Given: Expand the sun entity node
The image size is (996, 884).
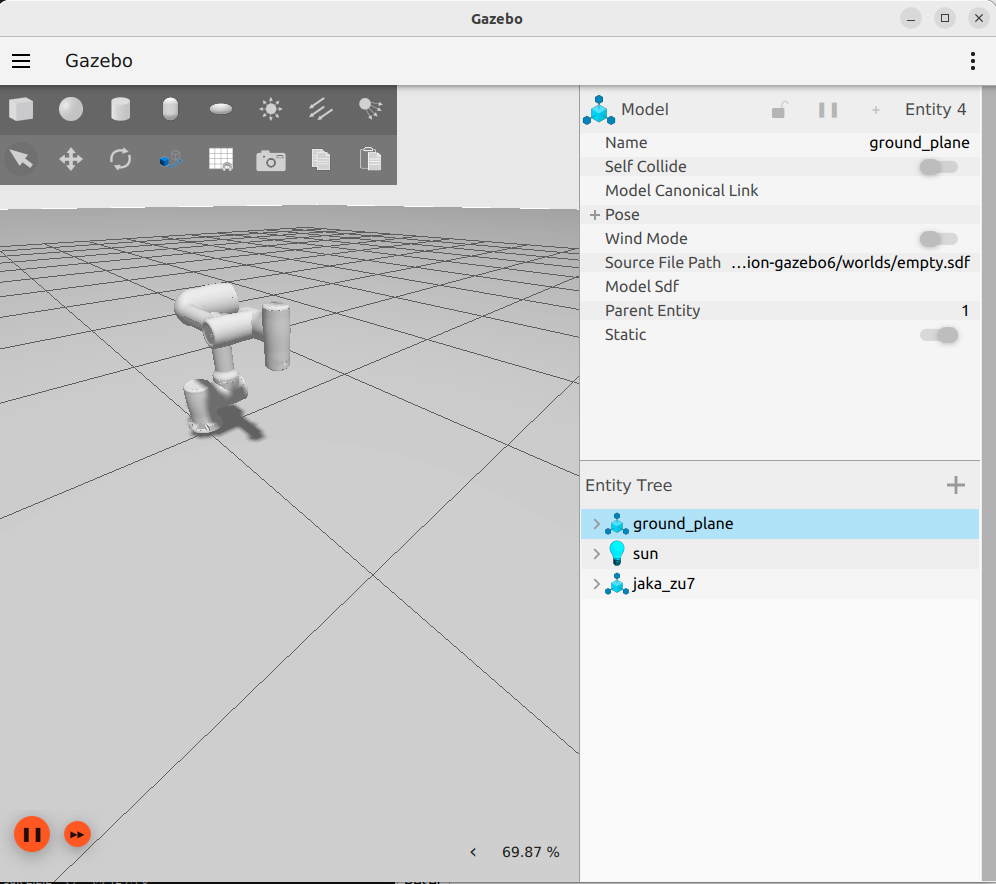Looking at the screenshot, I should (596, 553).
